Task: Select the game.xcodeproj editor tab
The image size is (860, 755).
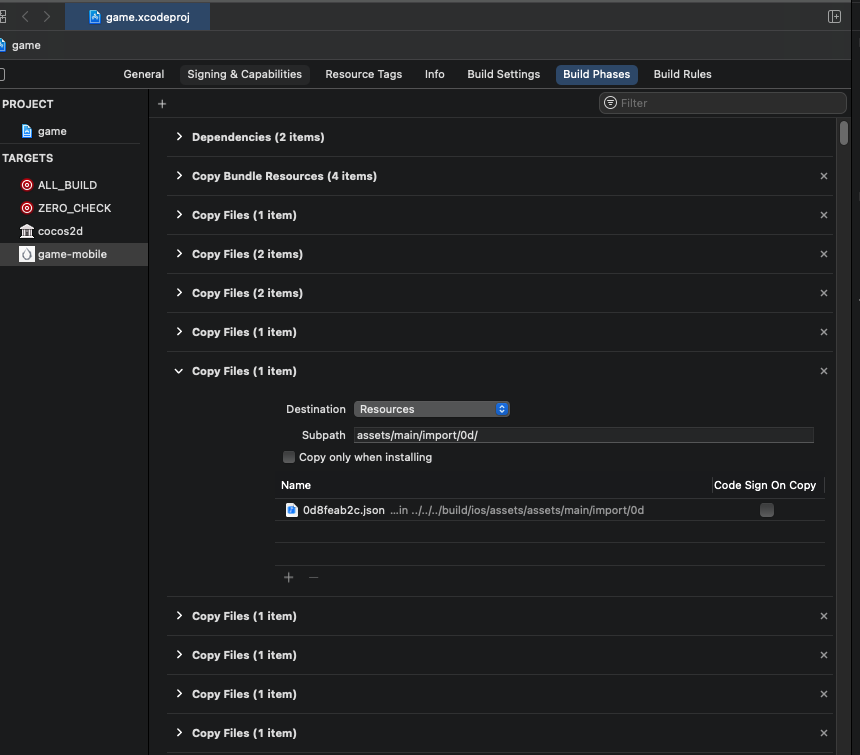Action: point(138,17)
